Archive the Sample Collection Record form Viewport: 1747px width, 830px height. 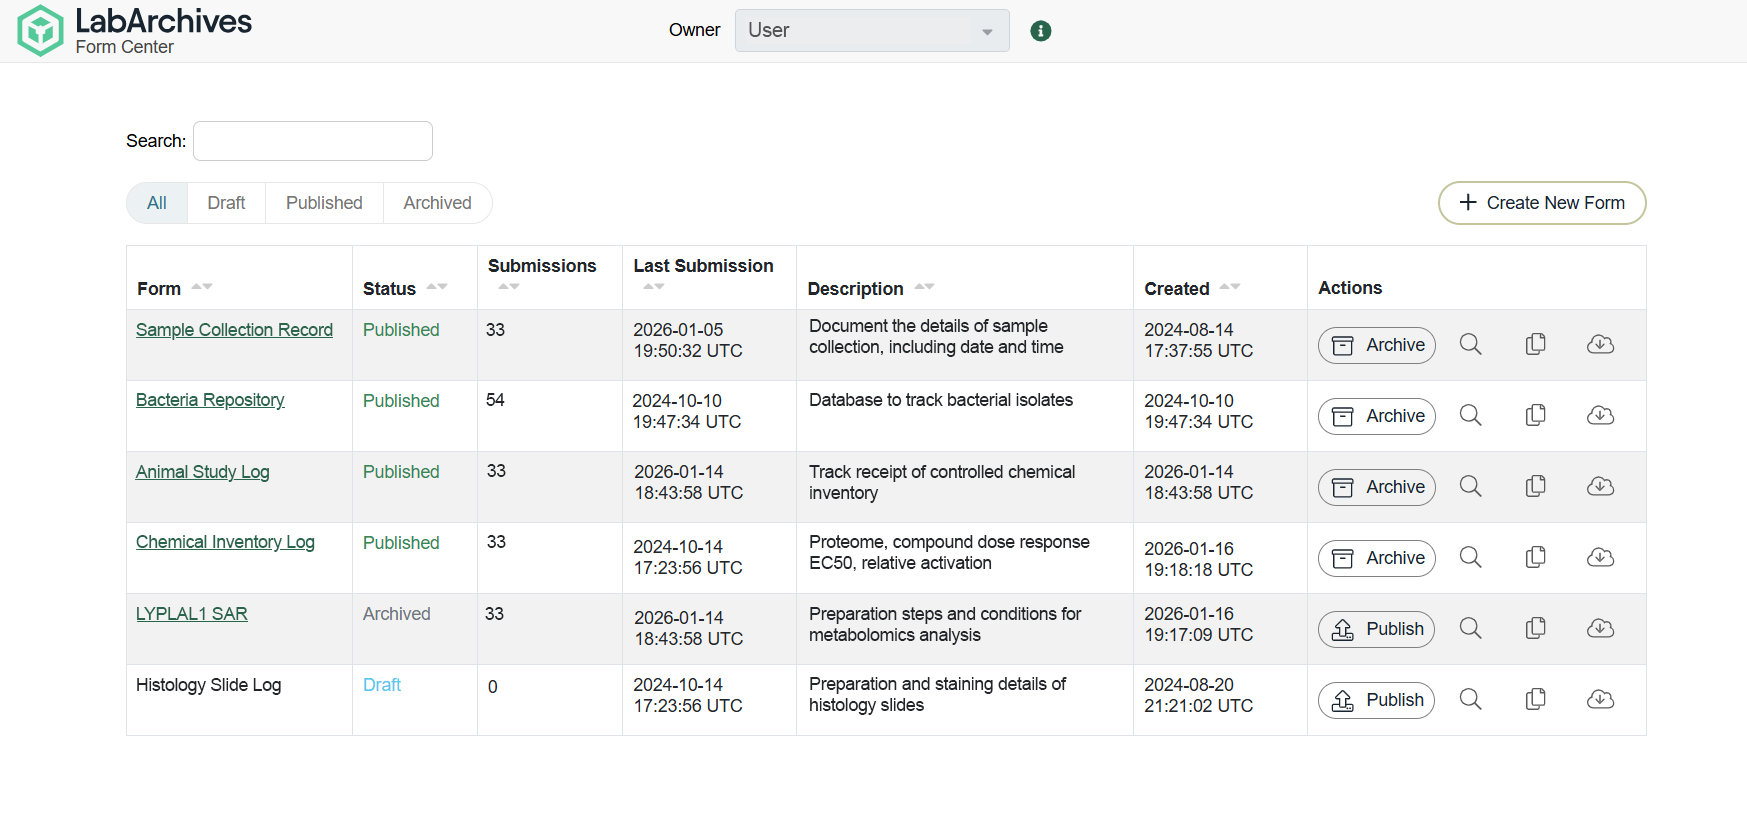tap(1377, 345)
